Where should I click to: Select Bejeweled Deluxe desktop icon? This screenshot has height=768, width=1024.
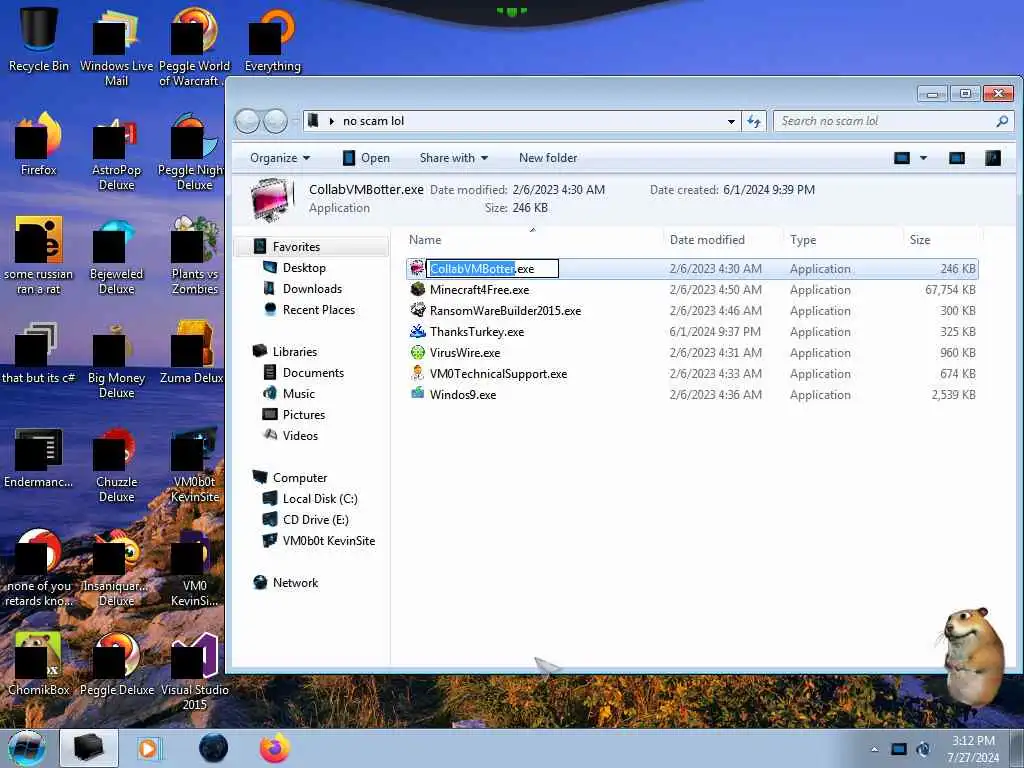coord(116,256)
